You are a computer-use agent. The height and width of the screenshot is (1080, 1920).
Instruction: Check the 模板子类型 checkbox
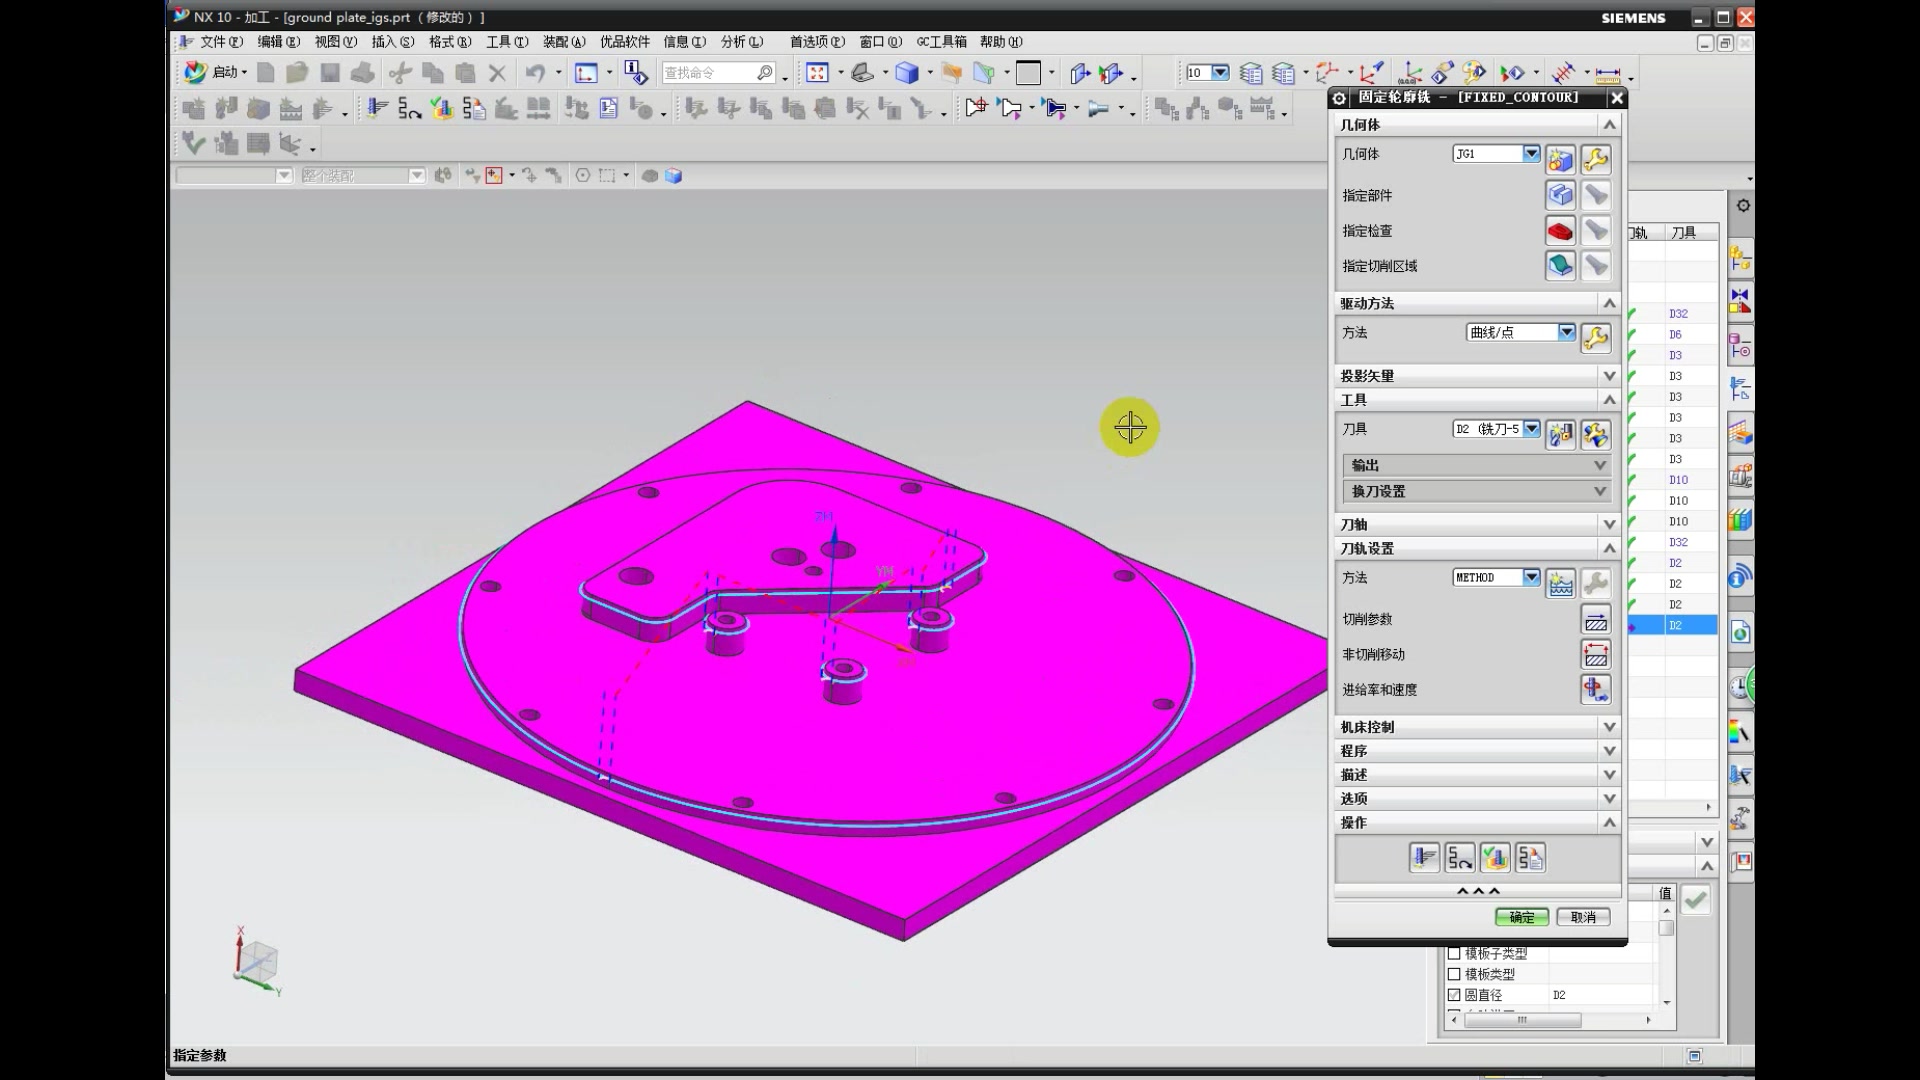pos(1454,953)
